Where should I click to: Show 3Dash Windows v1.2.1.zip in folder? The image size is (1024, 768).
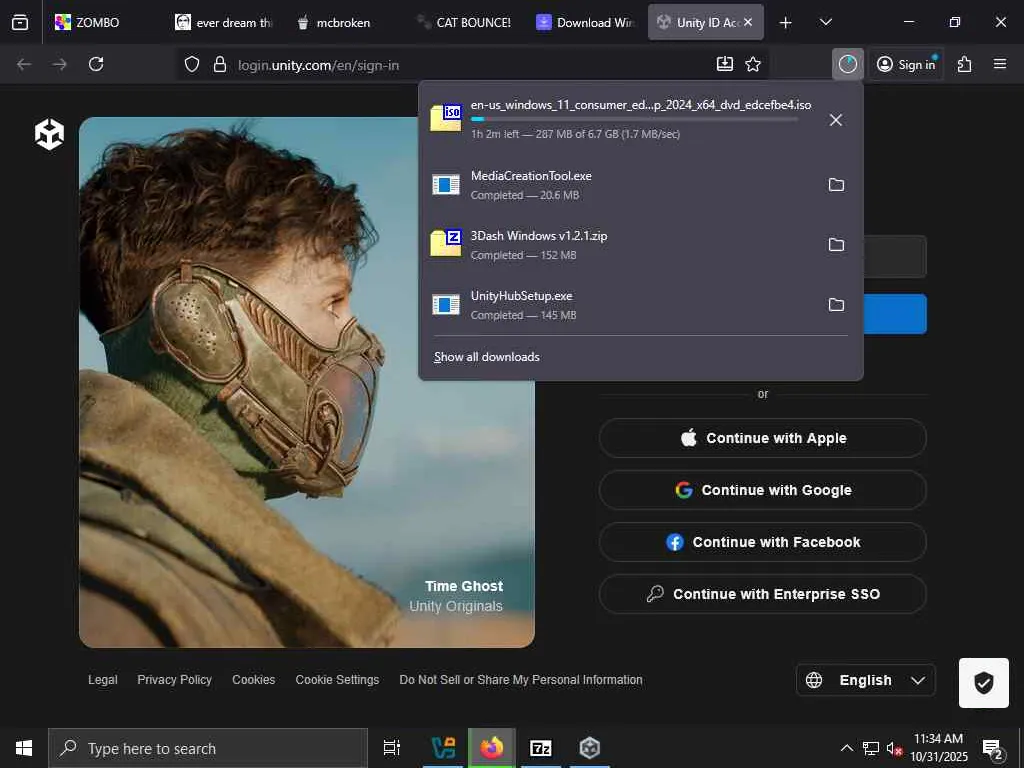836,245
